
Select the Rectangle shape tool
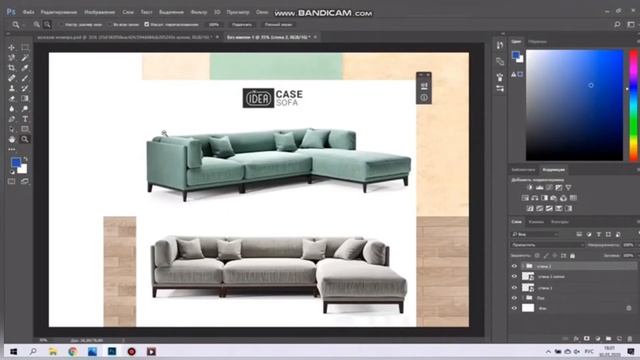coord(25,129)
